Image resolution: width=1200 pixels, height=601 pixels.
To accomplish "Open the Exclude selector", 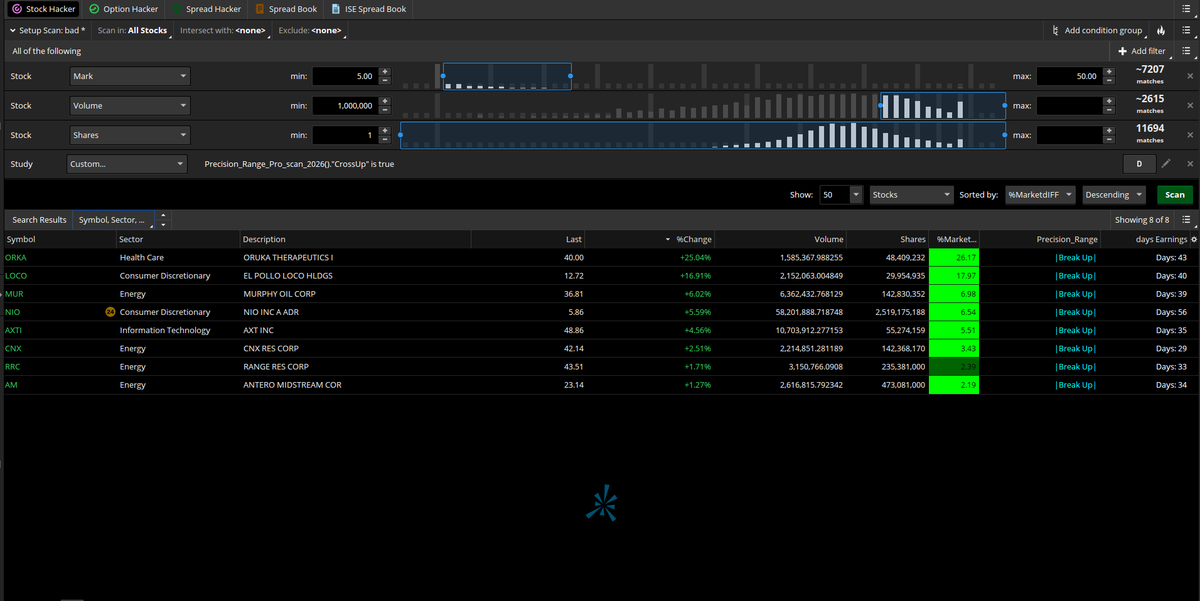I will pyautogui.click(x=310, y=31).
